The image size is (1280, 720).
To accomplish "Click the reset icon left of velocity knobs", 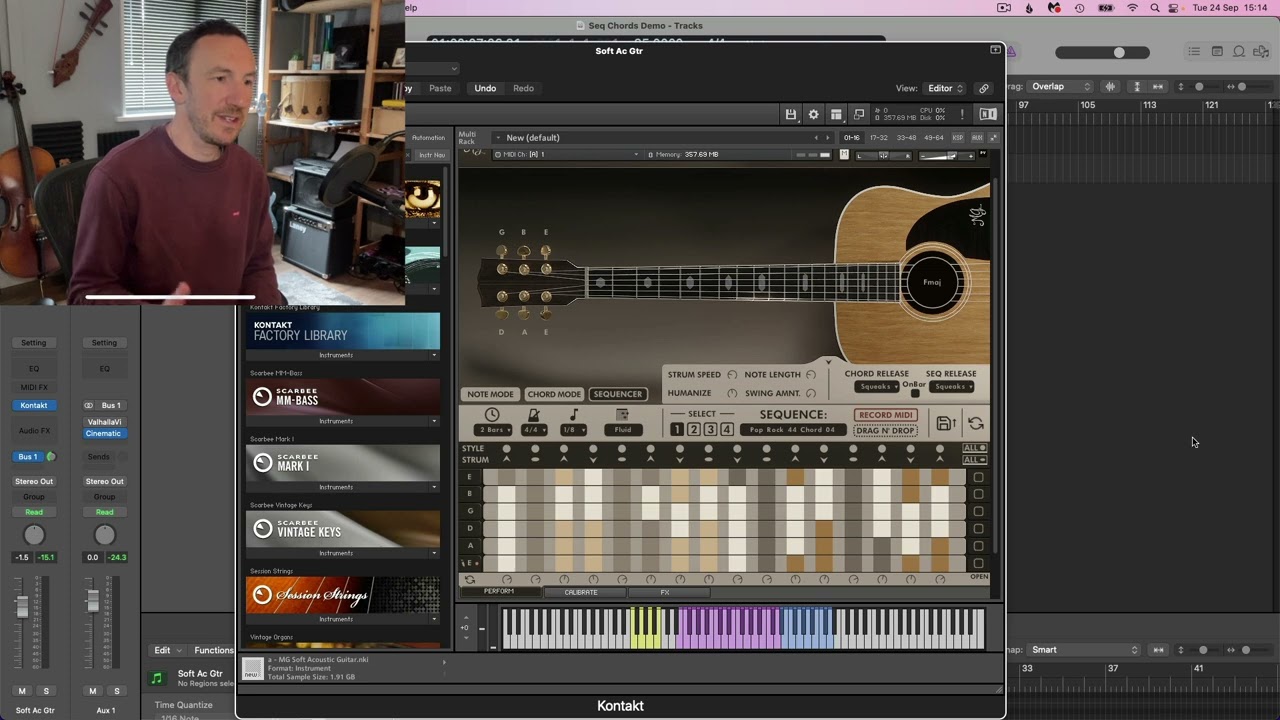I will pos(470,579).
